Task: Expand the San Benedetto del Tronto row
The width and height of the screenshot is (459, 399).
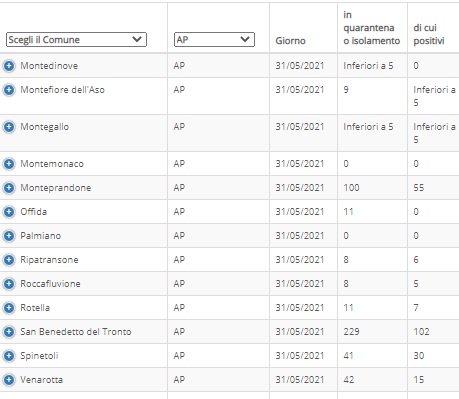Action: (x=9, y=332)
